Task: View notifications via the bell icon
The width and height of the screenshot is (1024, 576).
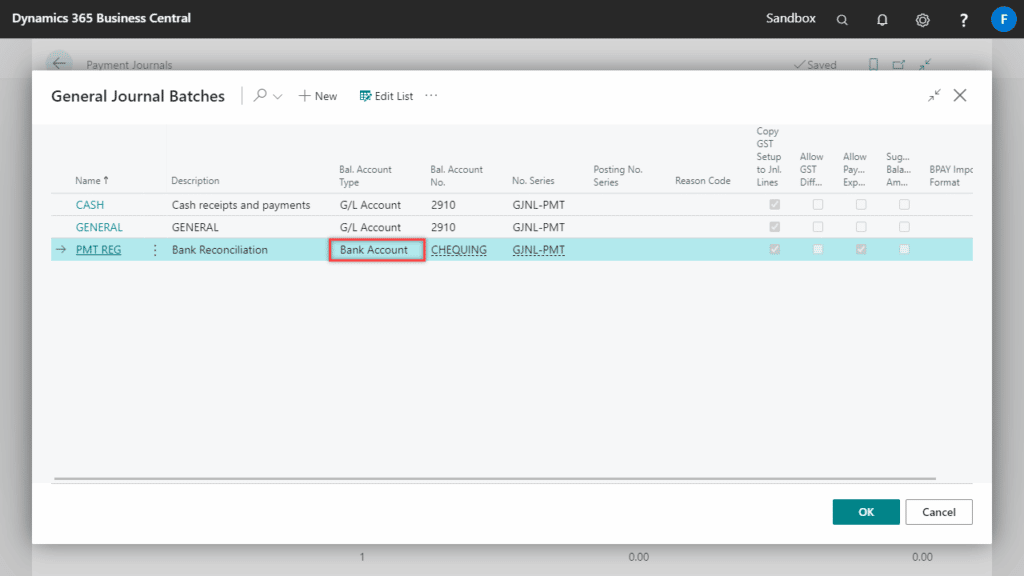Action: click(881, 19)
